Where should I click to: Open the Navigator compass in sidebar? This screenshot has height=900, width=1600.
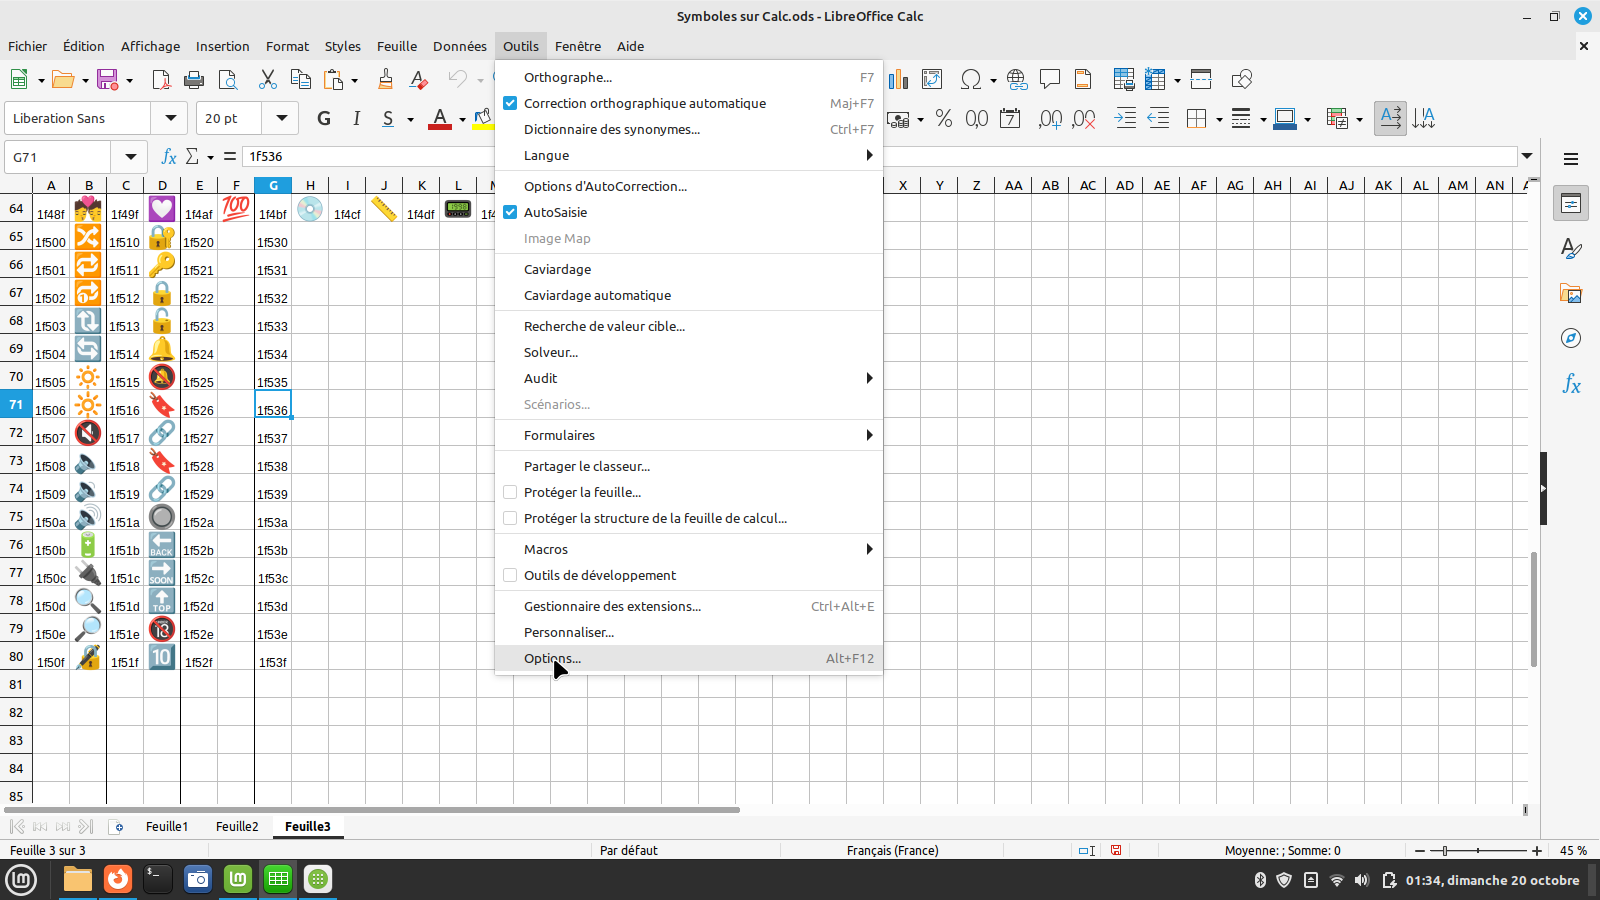click(1571, 338)
